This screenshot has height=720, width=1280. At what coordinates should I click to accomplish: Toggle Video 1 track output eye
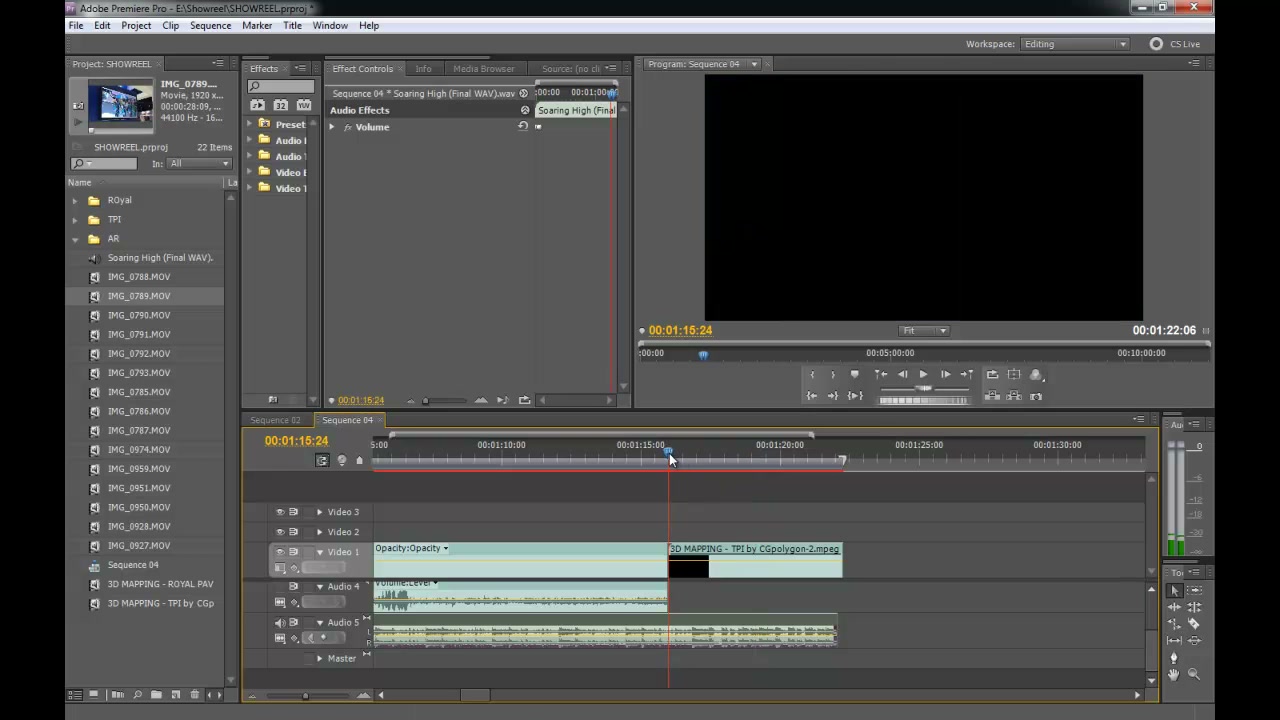280,552
